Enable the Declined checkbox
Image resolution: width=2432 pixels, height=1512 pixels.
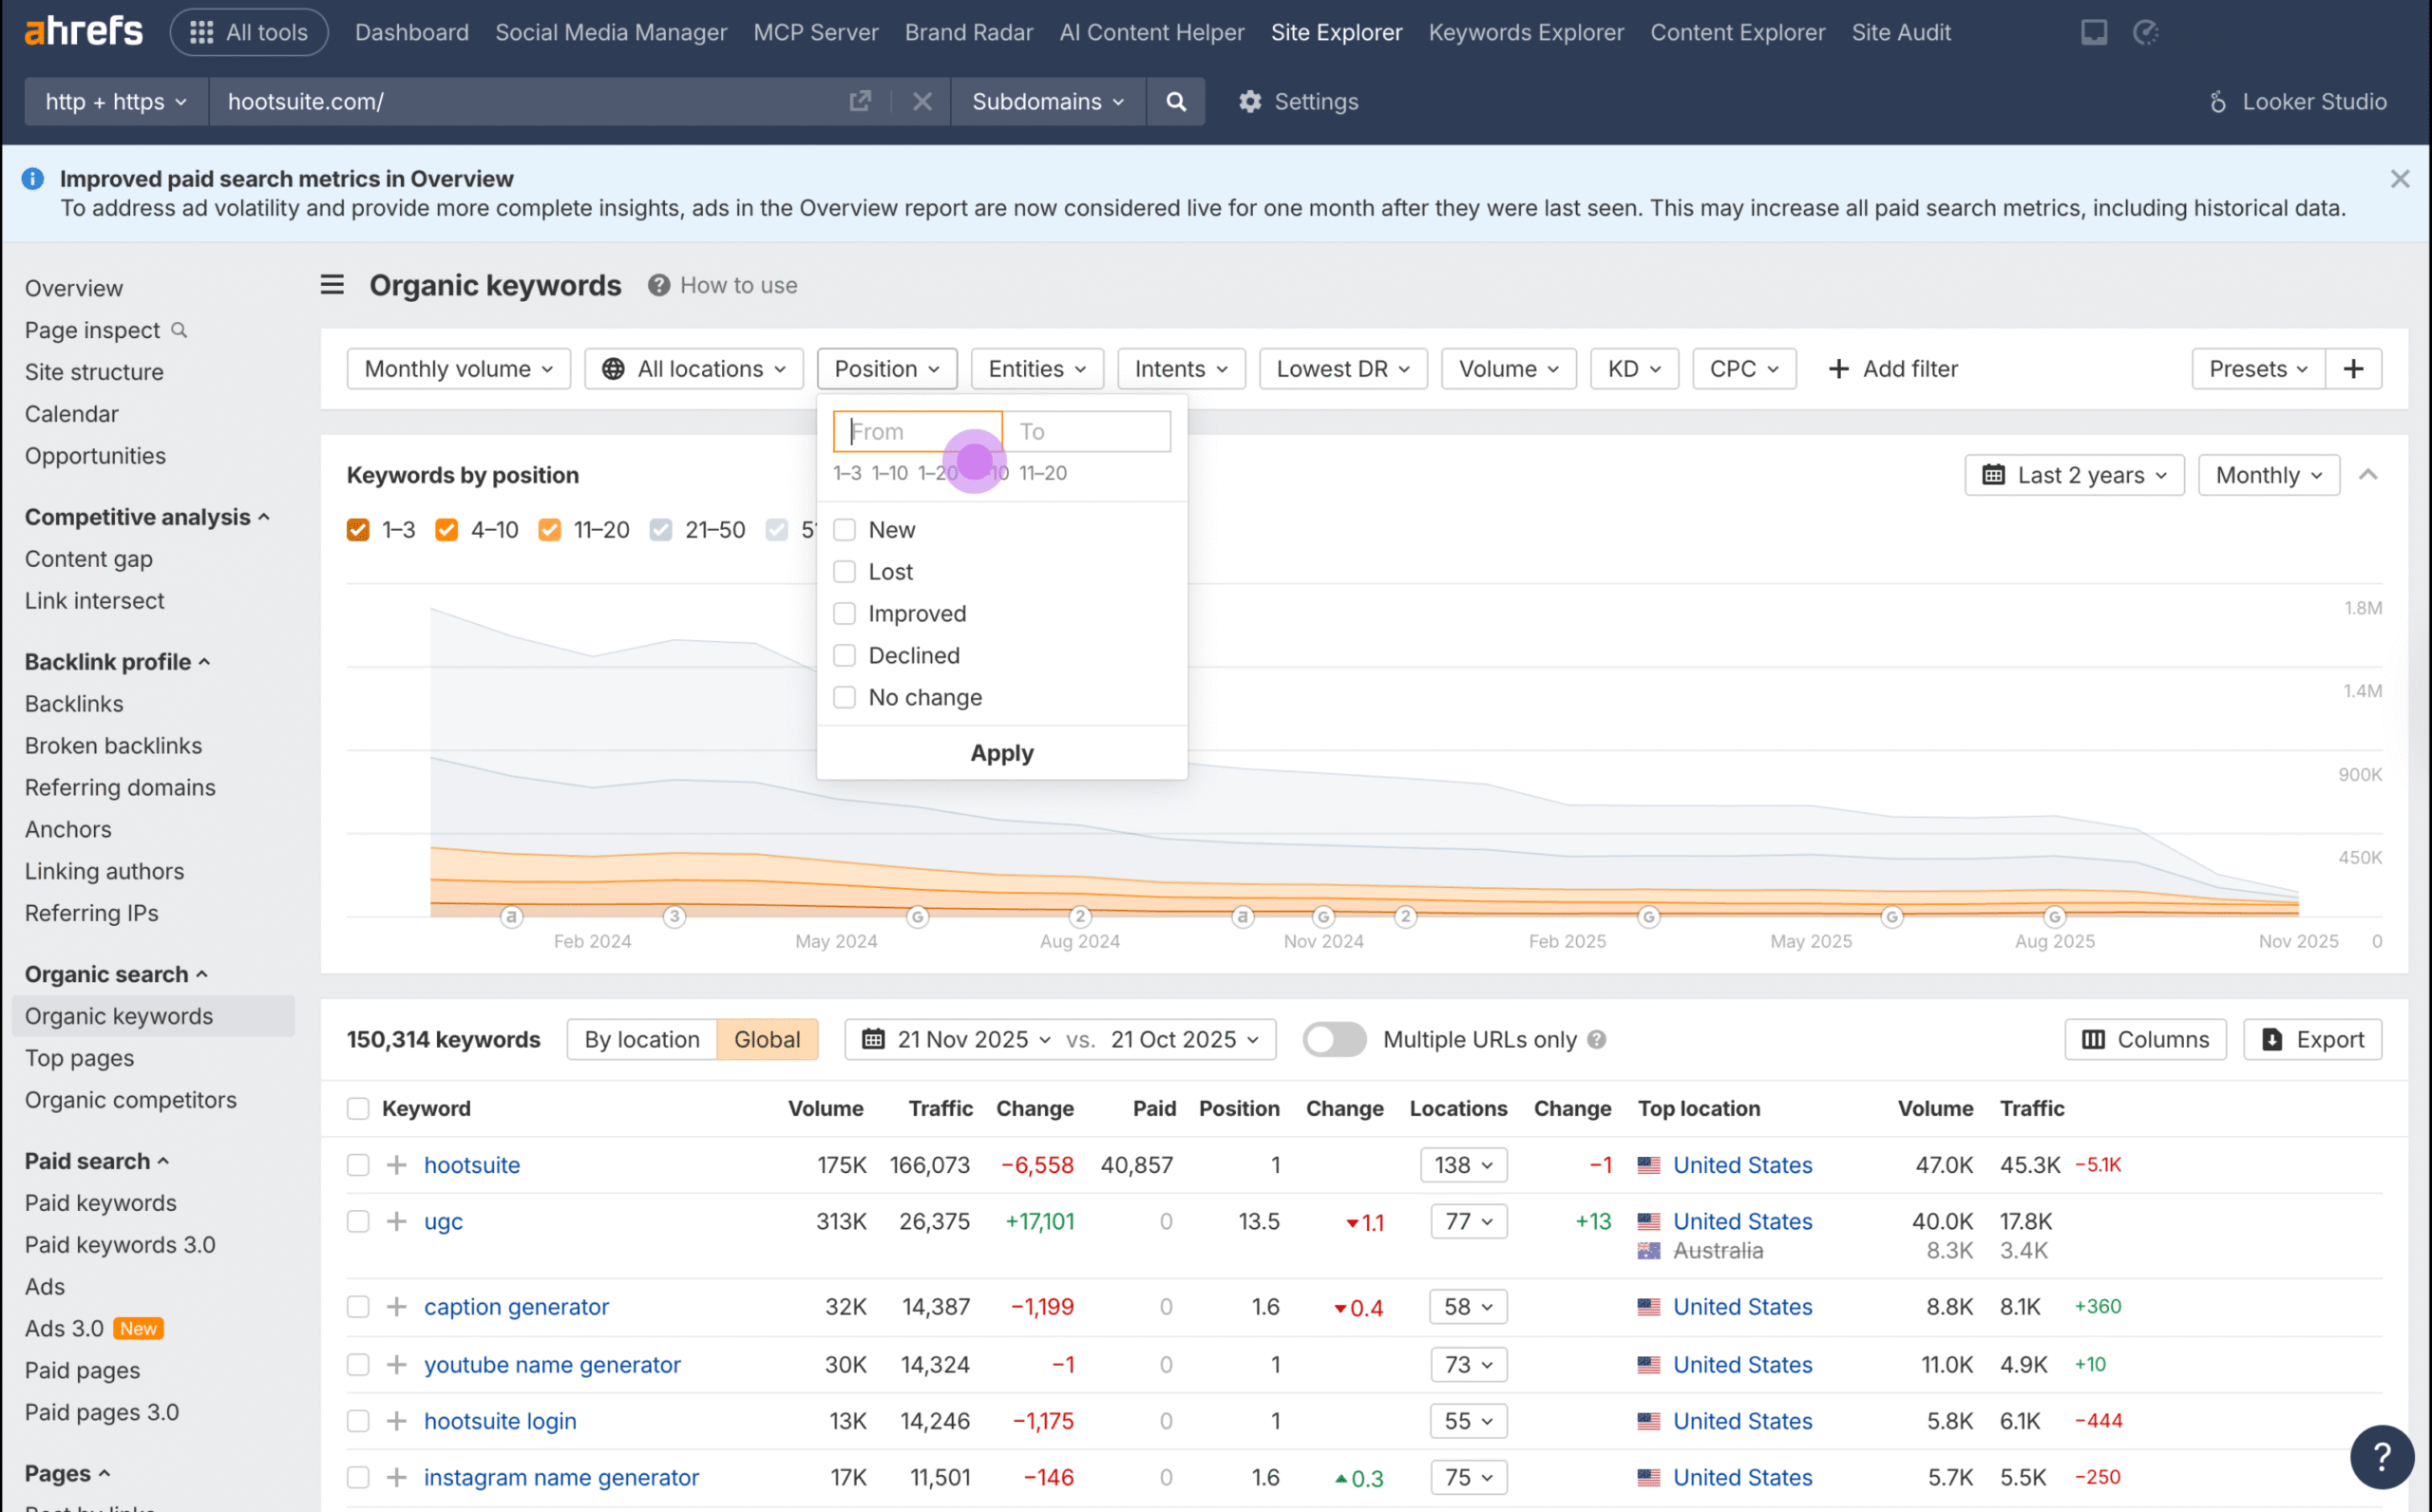point(844,655)
